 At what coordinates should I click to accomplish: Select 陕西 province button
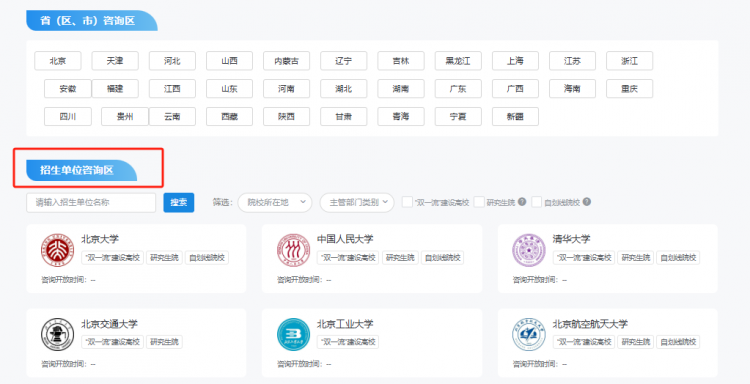(x=287, y=116)
